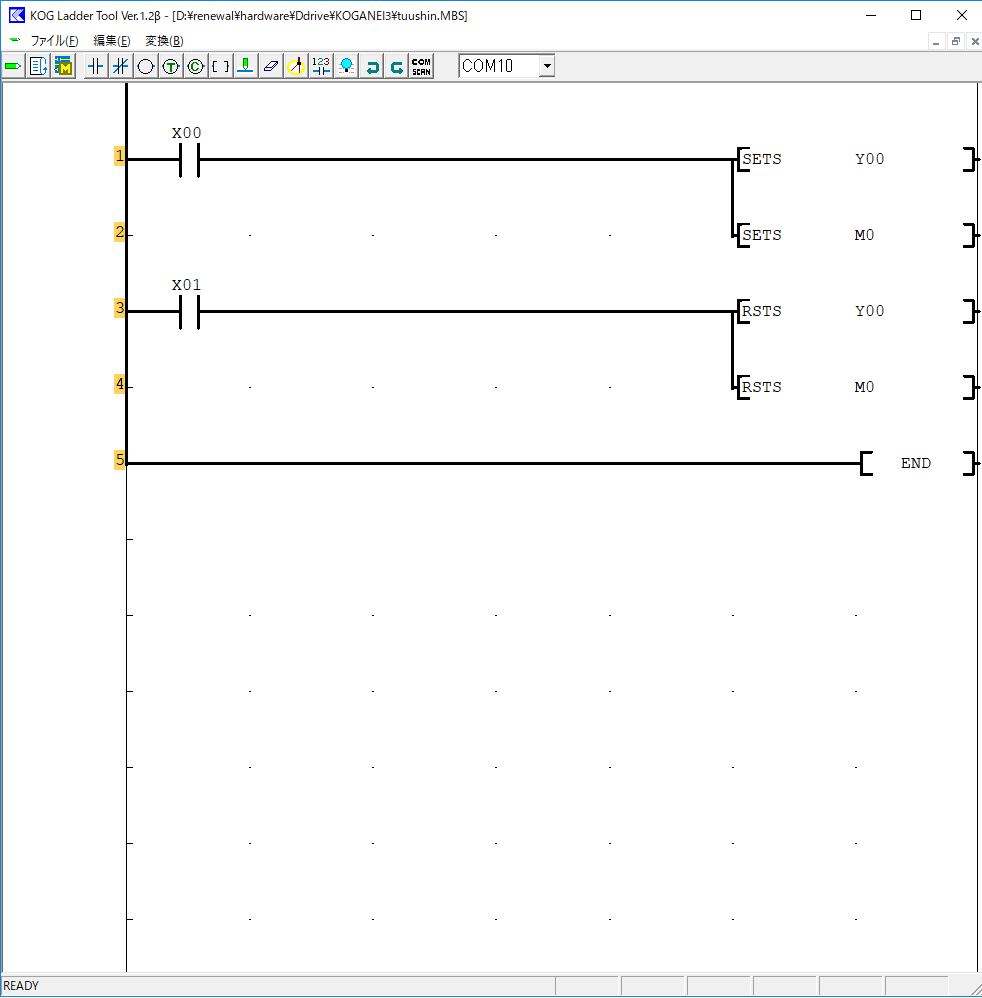Click the END instruction on rung 5
The width and height of the screenshot is (982, 998).
coord(916,463)
